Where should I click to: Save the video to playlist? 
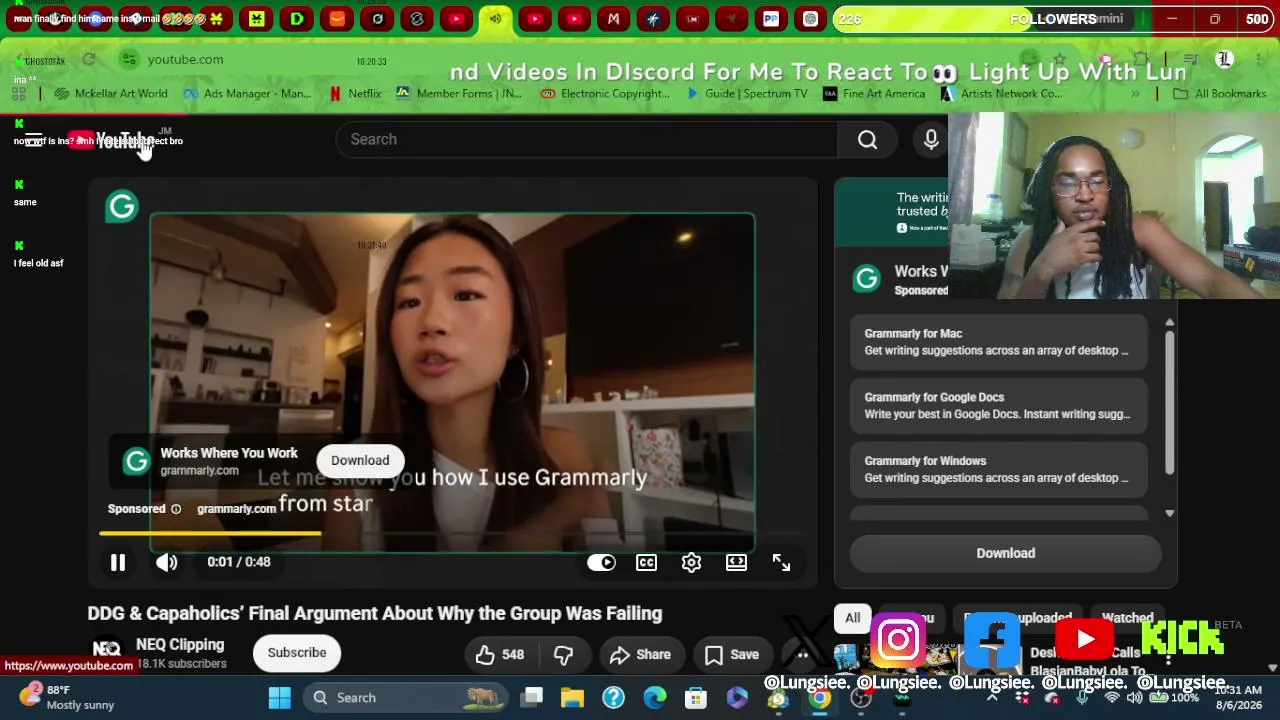pyautogui.click(x=732, y=655)
